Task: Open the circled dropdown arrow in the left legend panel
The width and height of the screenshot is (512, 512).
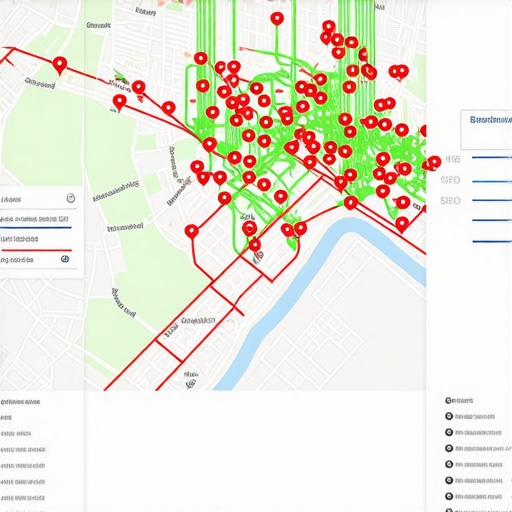Action: [x=70, y=199]
